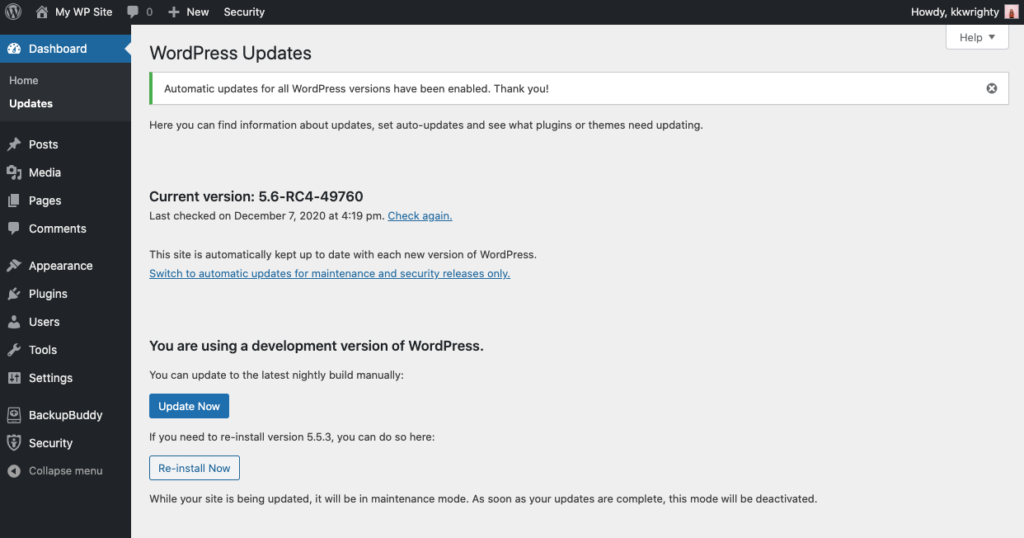The height and width of the screenshot is (538, 1024).
Task: Click the comment count 0 in admin bar
Action: click(x=149, y=12)
